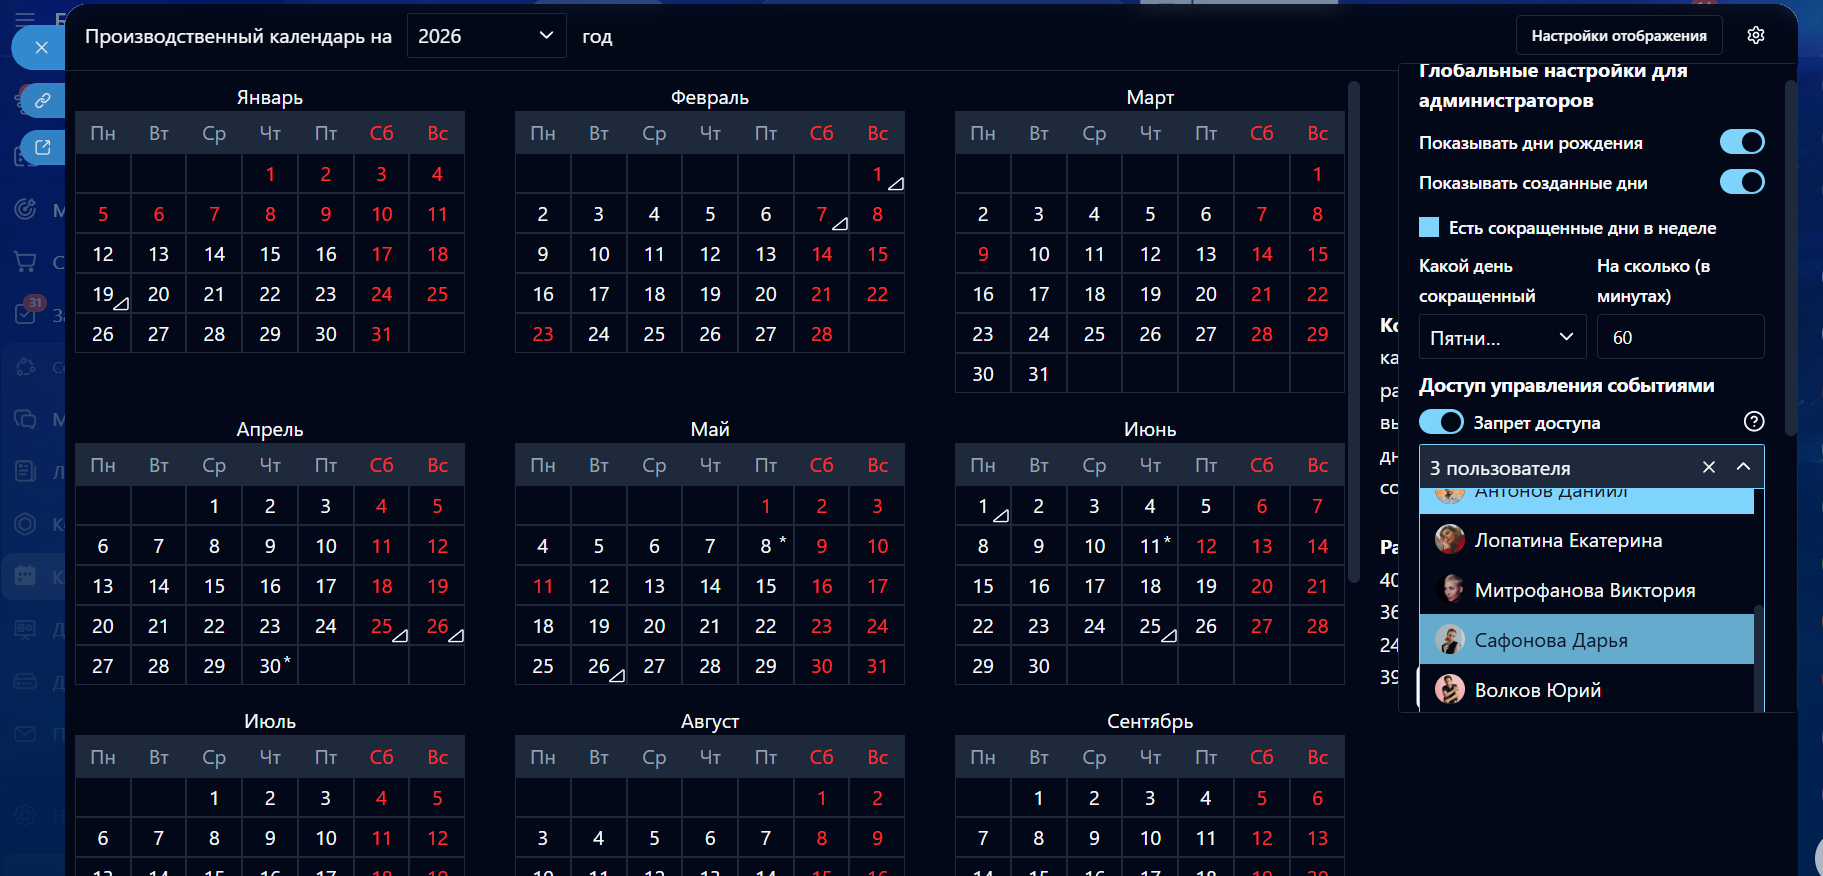Click April 25 with the corner marker
Viewport: 1823px width, 876px height.
point(381,626)
